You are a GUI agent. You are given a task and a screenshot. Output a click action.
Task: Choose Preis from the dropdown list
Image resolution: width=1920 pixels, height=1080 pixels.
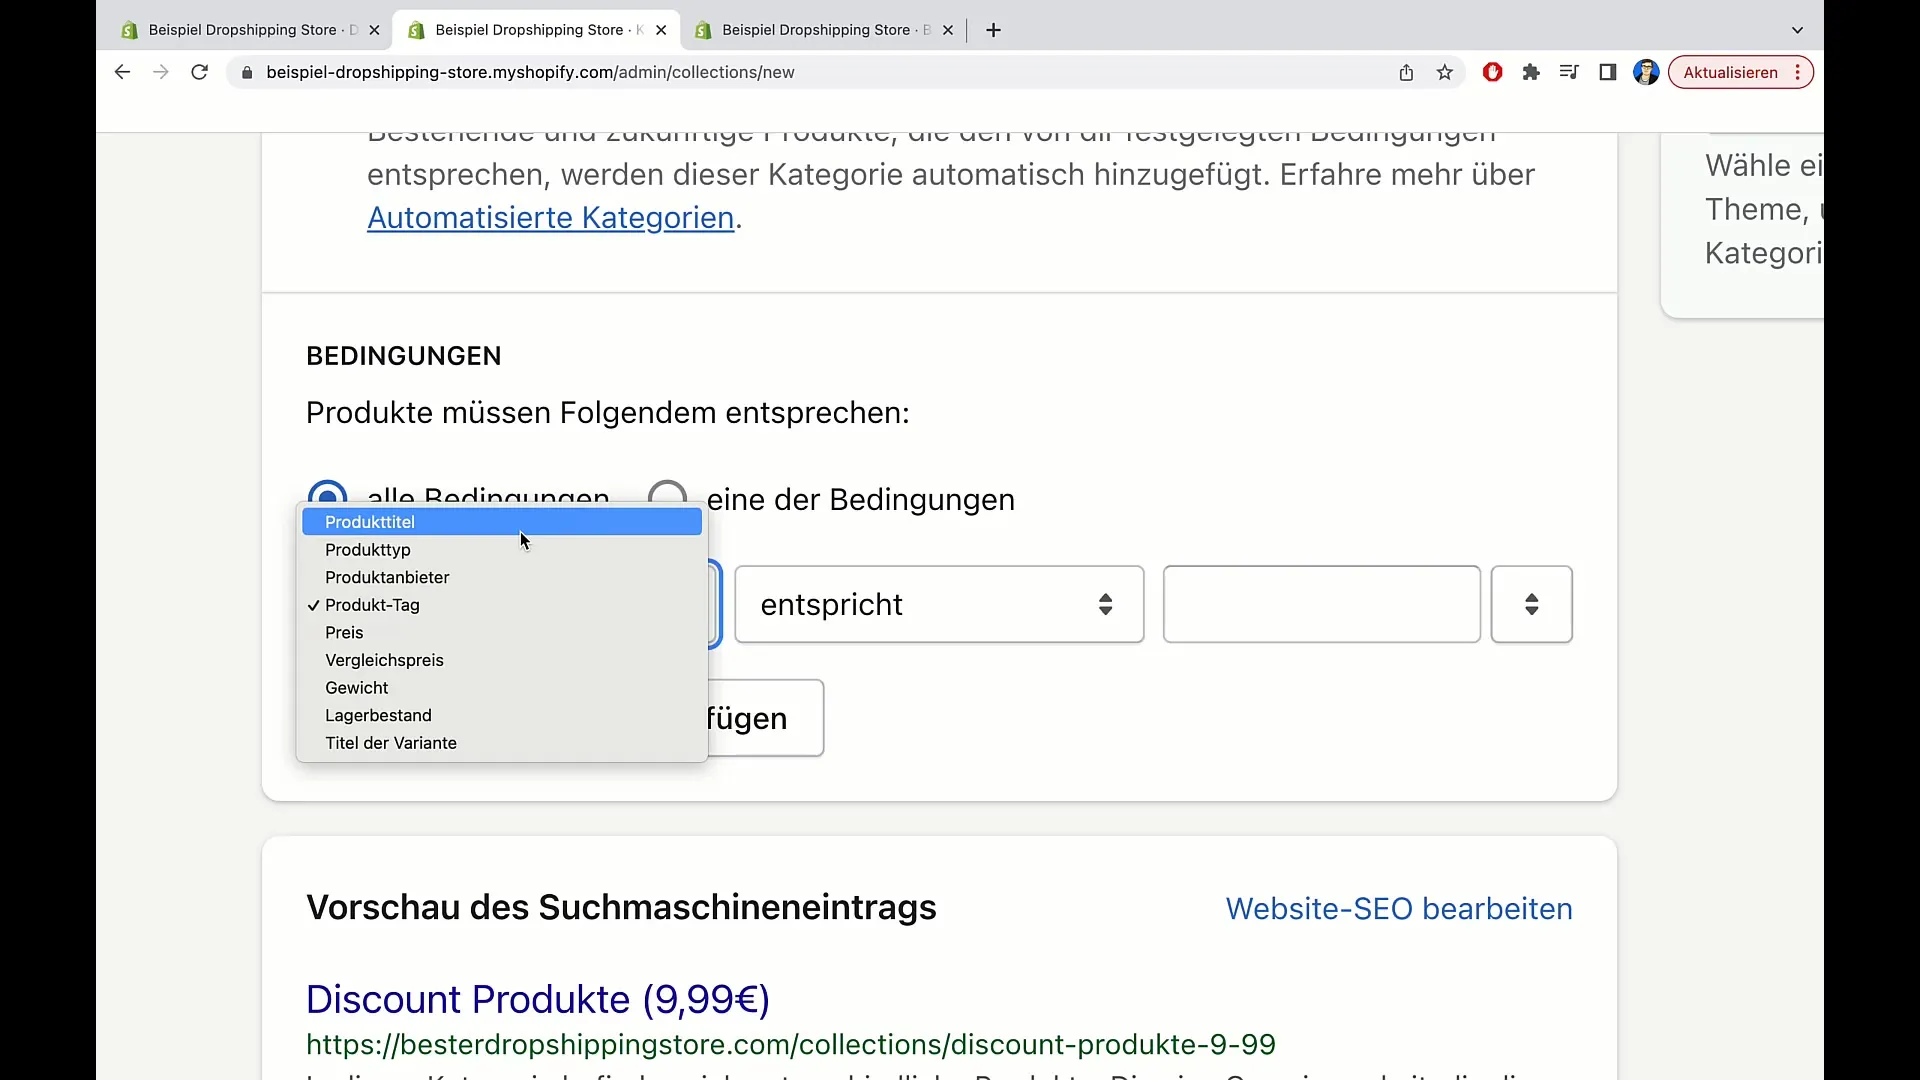pos(502,633)
